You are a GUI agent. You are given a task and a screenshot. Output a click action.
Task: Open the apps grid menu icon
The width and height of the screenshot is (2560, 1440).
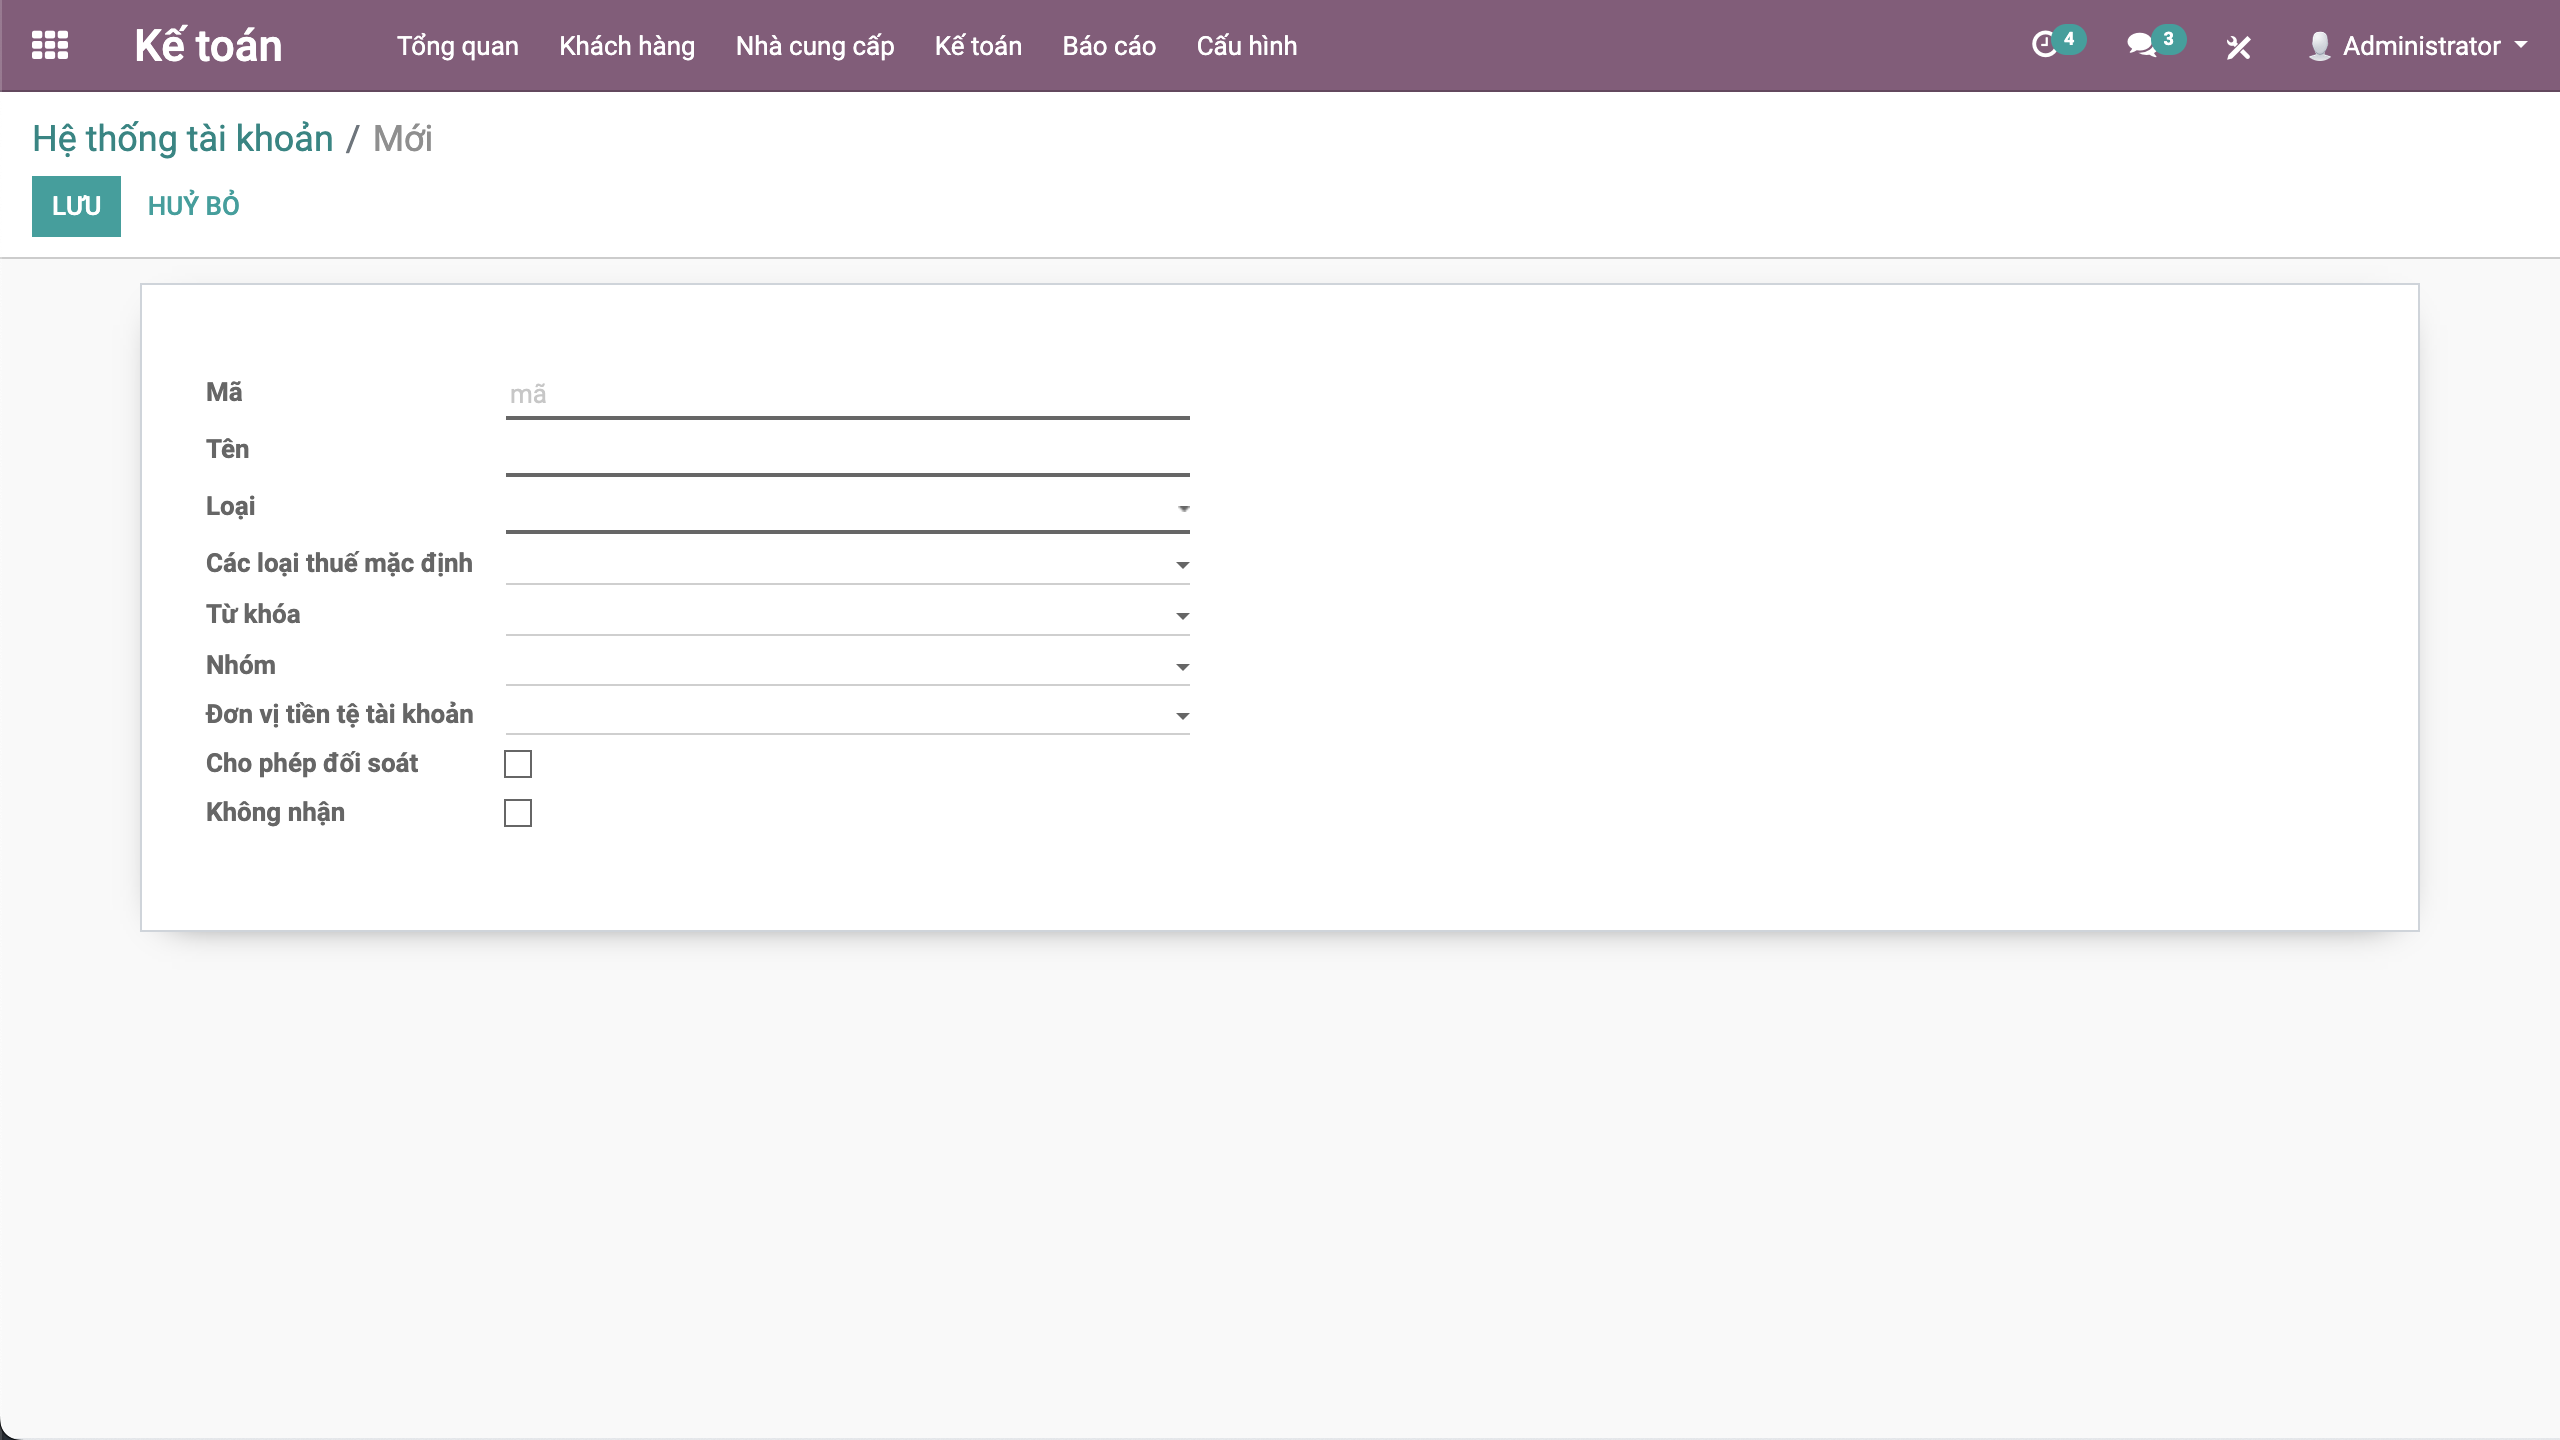pyautogui.click(x=49, y=45)
